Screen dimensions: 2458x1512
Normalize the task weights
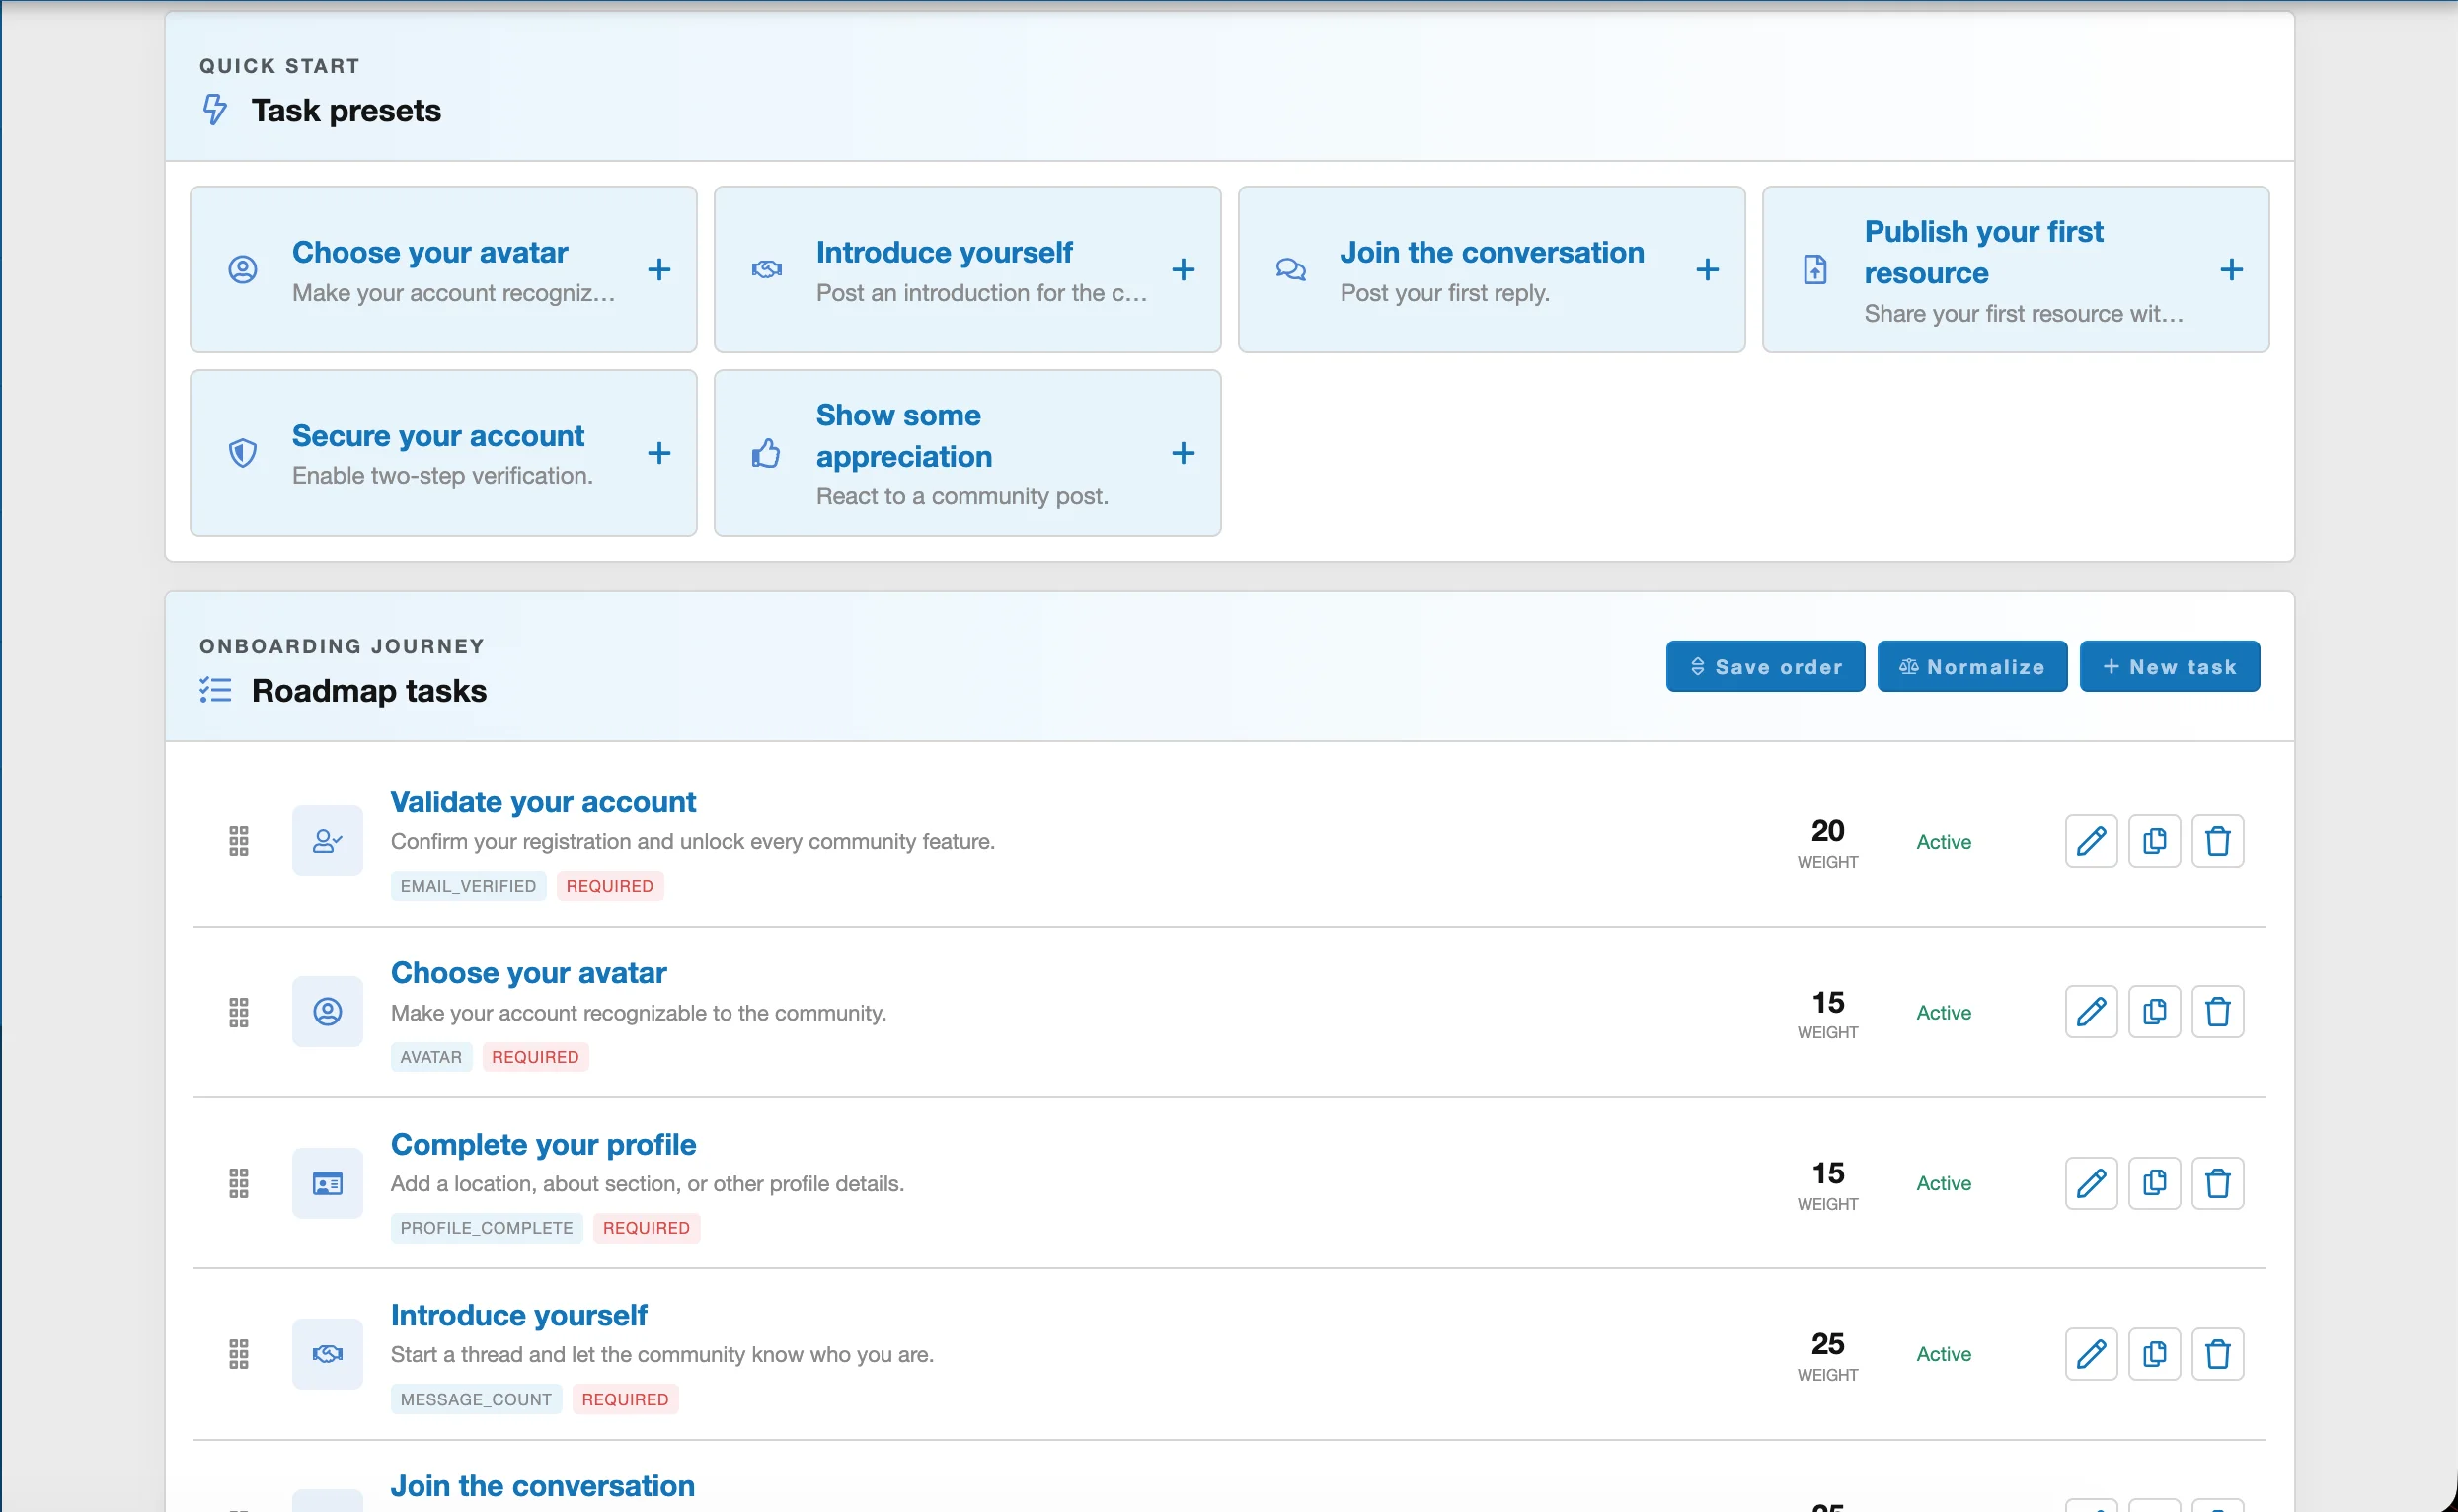(1972, 666)
